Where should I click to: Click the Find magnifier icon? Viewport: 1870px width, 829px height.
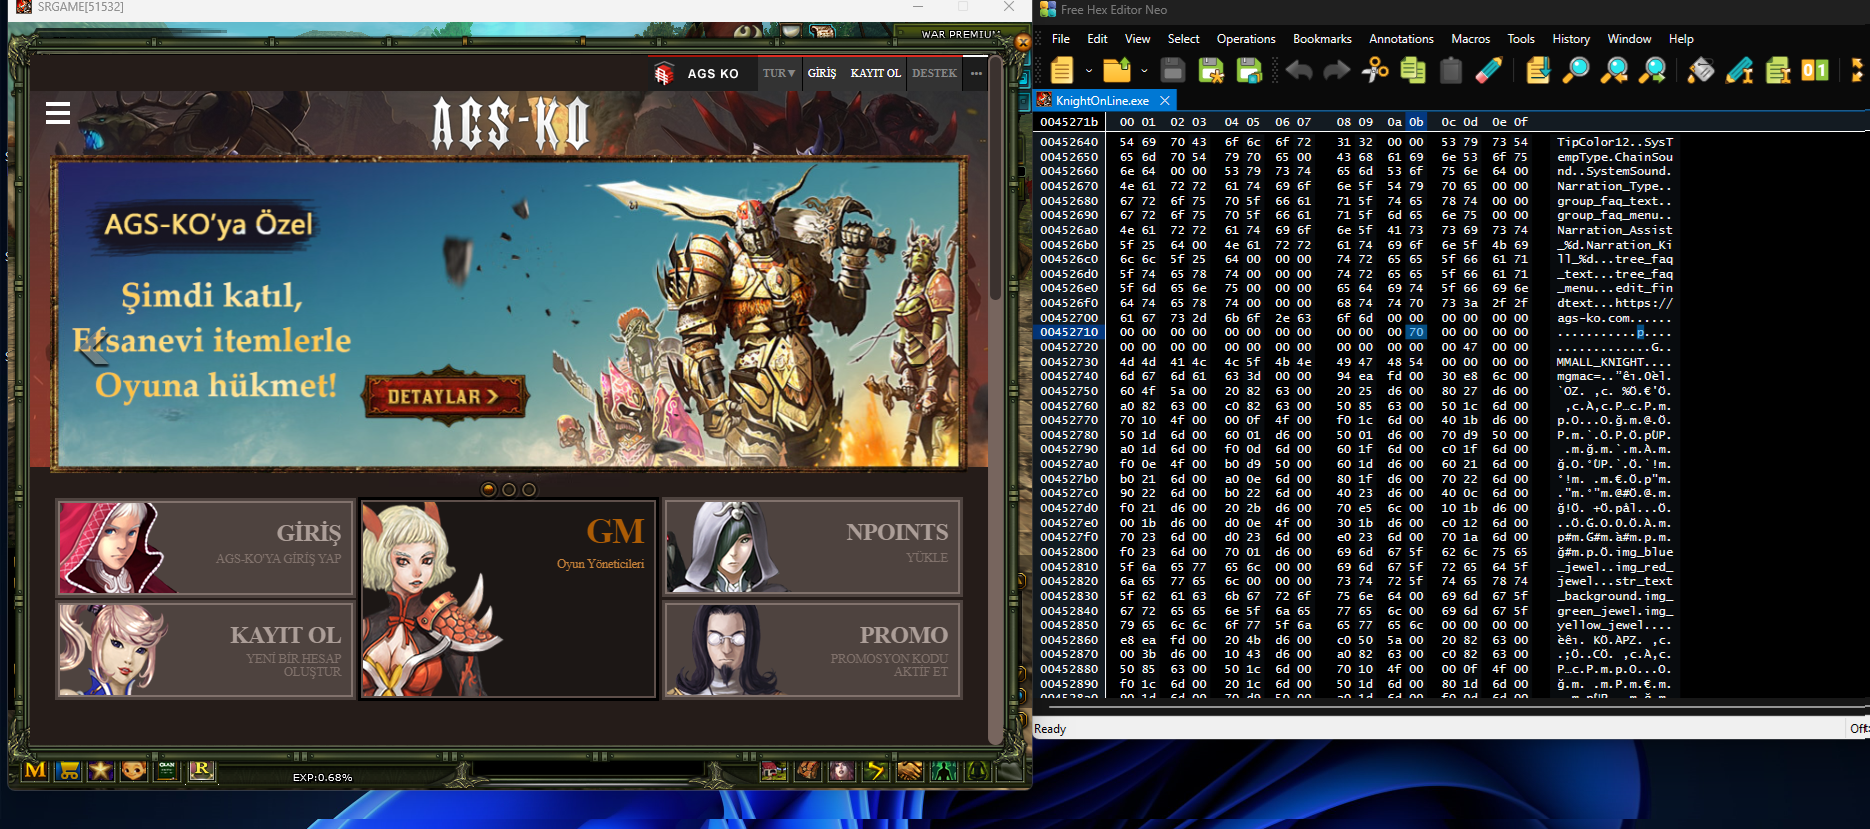(x=1576, y=70)
